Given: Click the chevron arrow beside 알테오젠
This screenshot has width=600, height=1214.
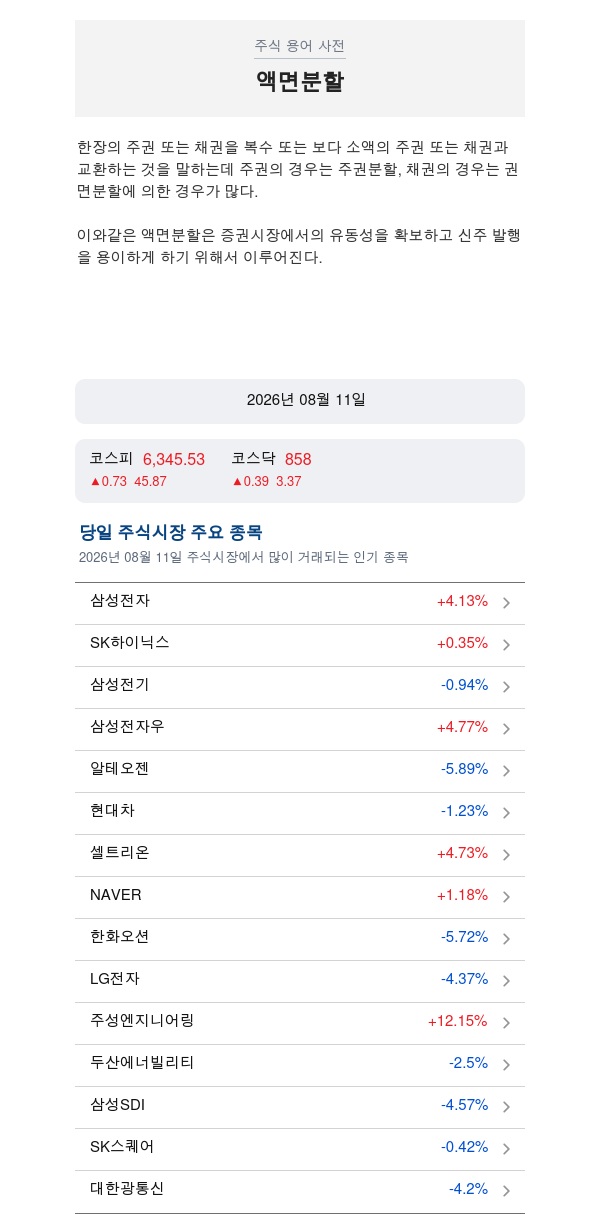Looking at the screenshot, I should point(506,771).
